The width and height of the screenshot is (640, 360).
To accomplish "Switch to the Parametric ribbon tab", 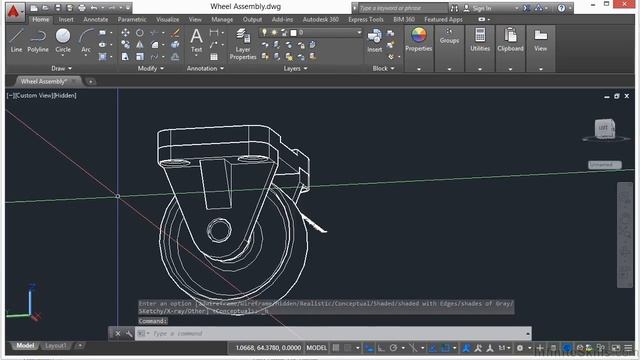I will [132, 19].
